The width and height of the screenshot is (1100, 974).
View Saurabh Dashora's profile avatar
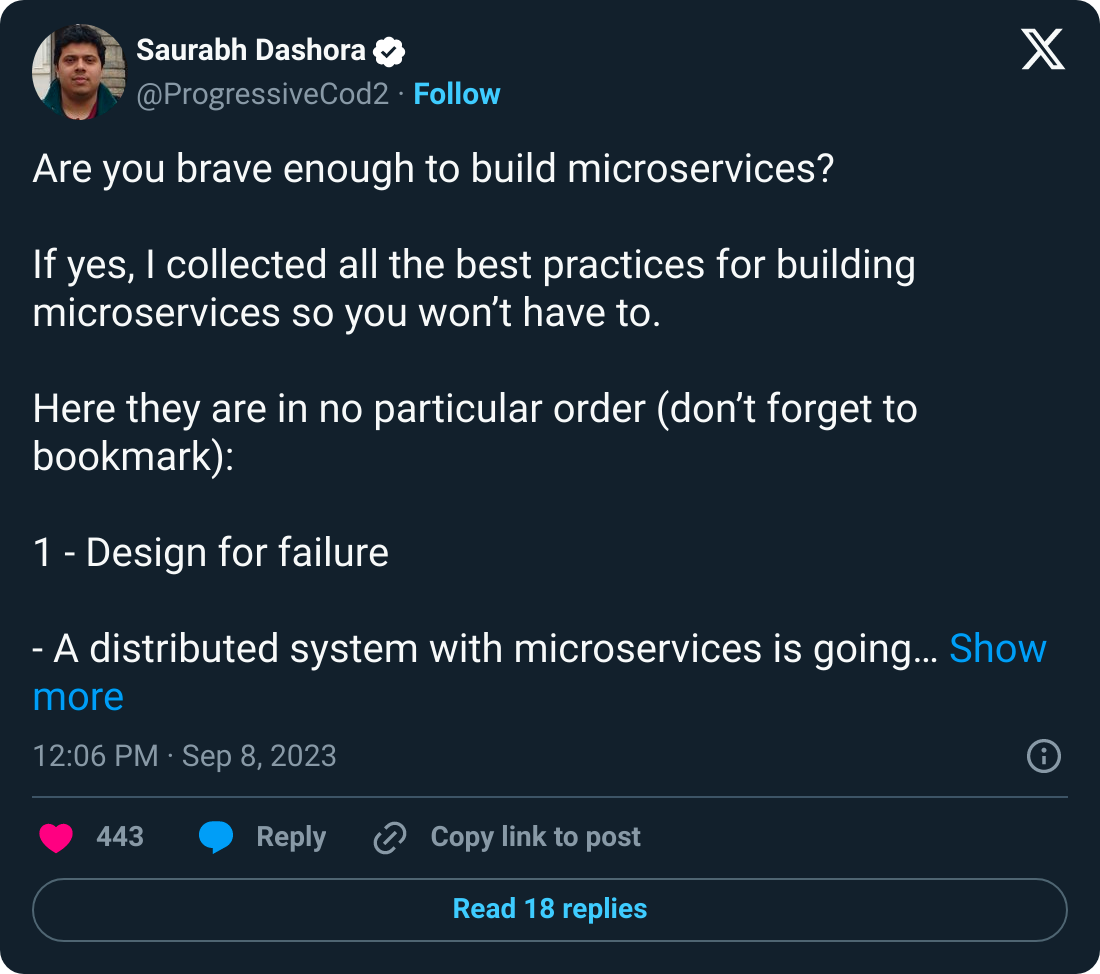(x=80, y=72)
